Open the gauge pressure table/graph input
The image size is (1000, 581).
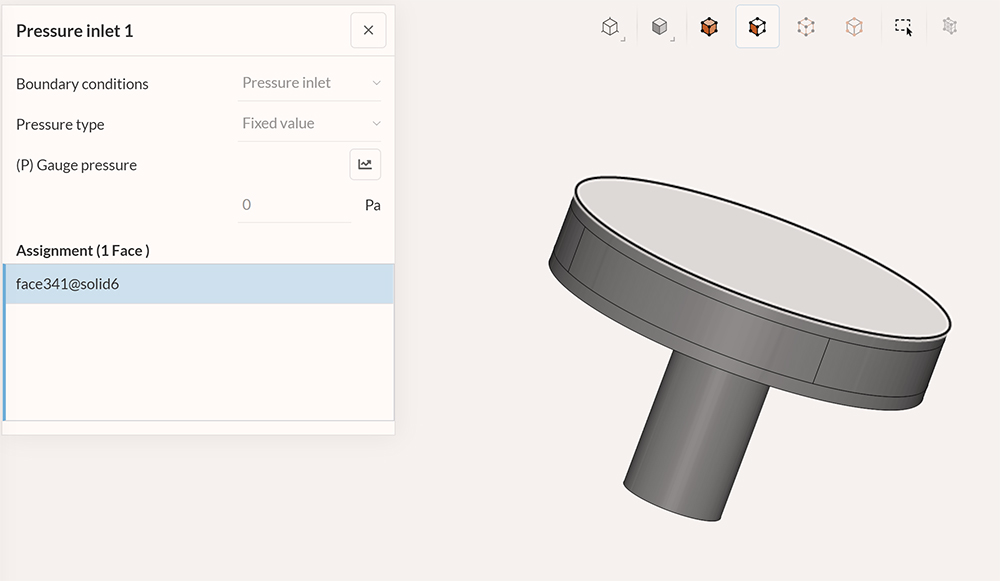[x=365, y=165]
